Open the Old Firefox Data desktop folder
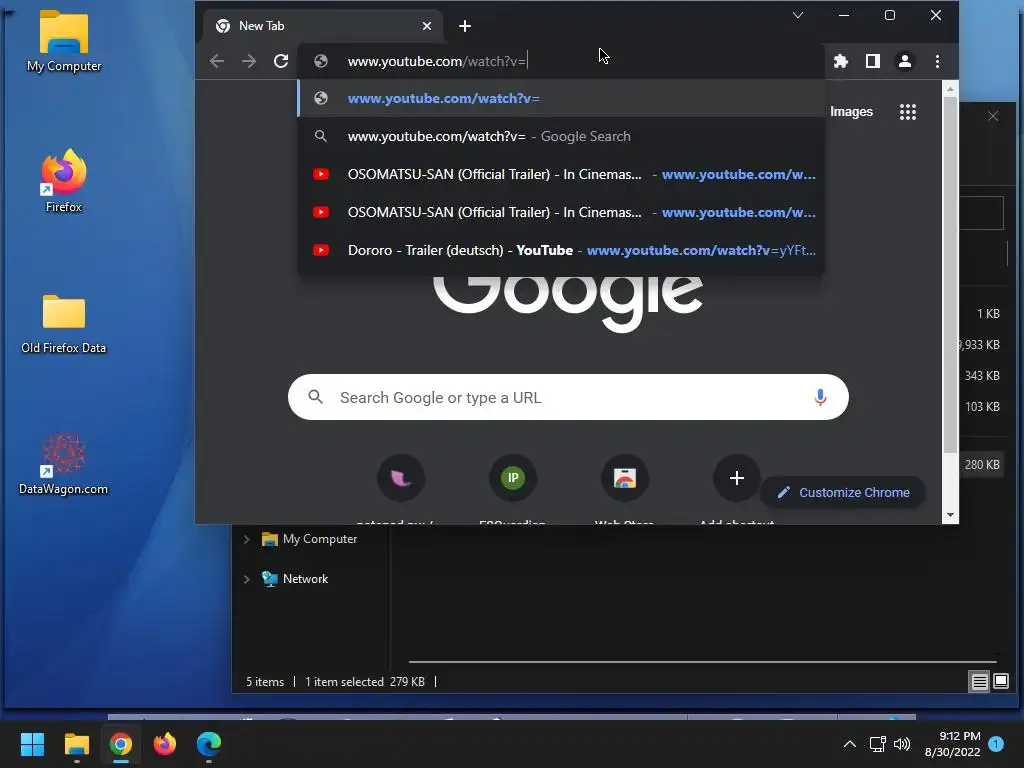1024x768 pixels. click(63, 324)
